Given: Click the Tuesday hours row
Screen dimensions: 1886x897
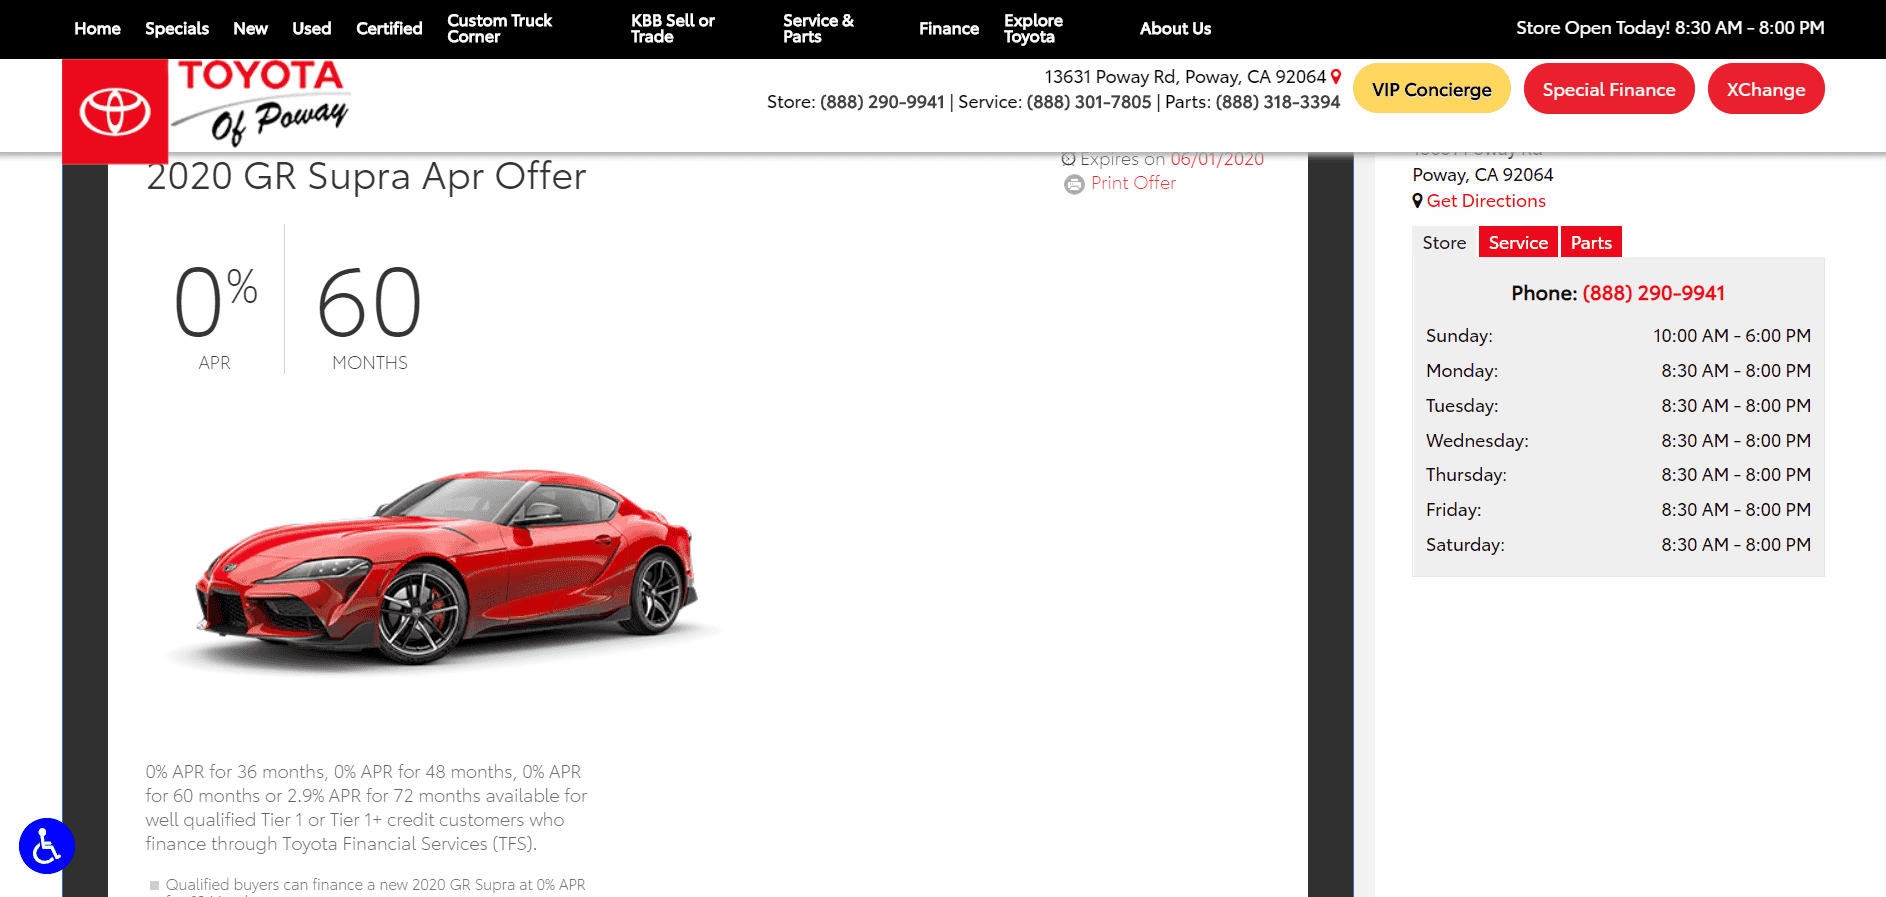Looking at the screenshot, I should (x=1618, y=406).
